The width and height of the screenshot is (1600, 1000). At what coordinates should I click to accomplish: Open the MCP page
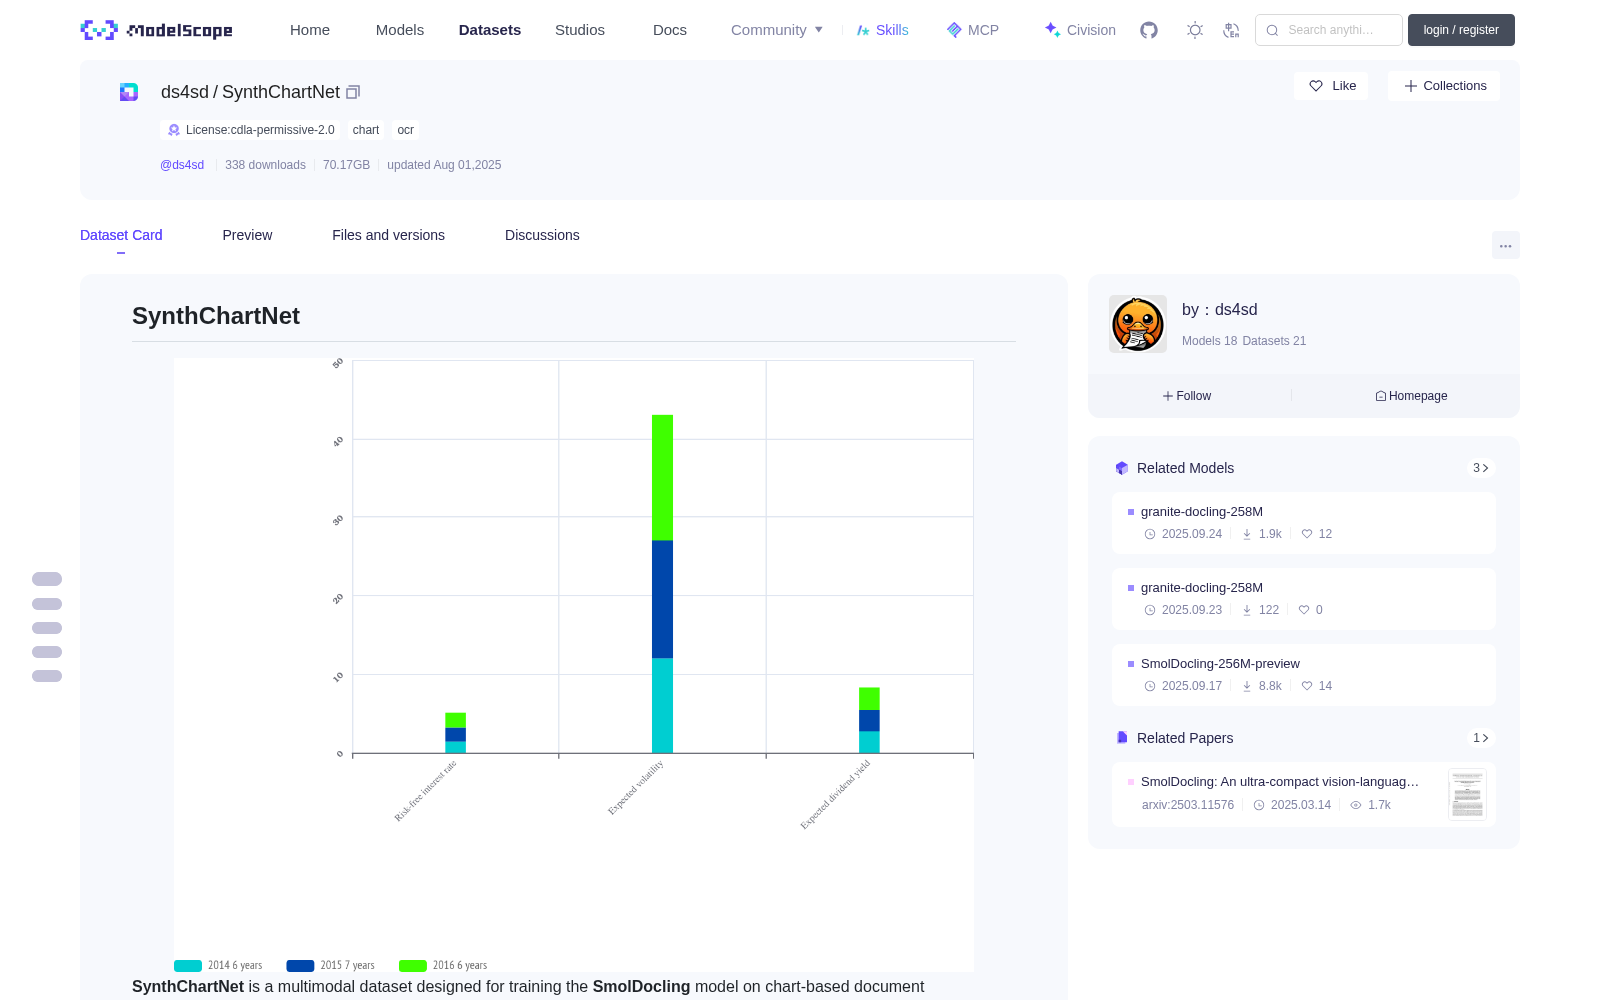coord(973,30)
